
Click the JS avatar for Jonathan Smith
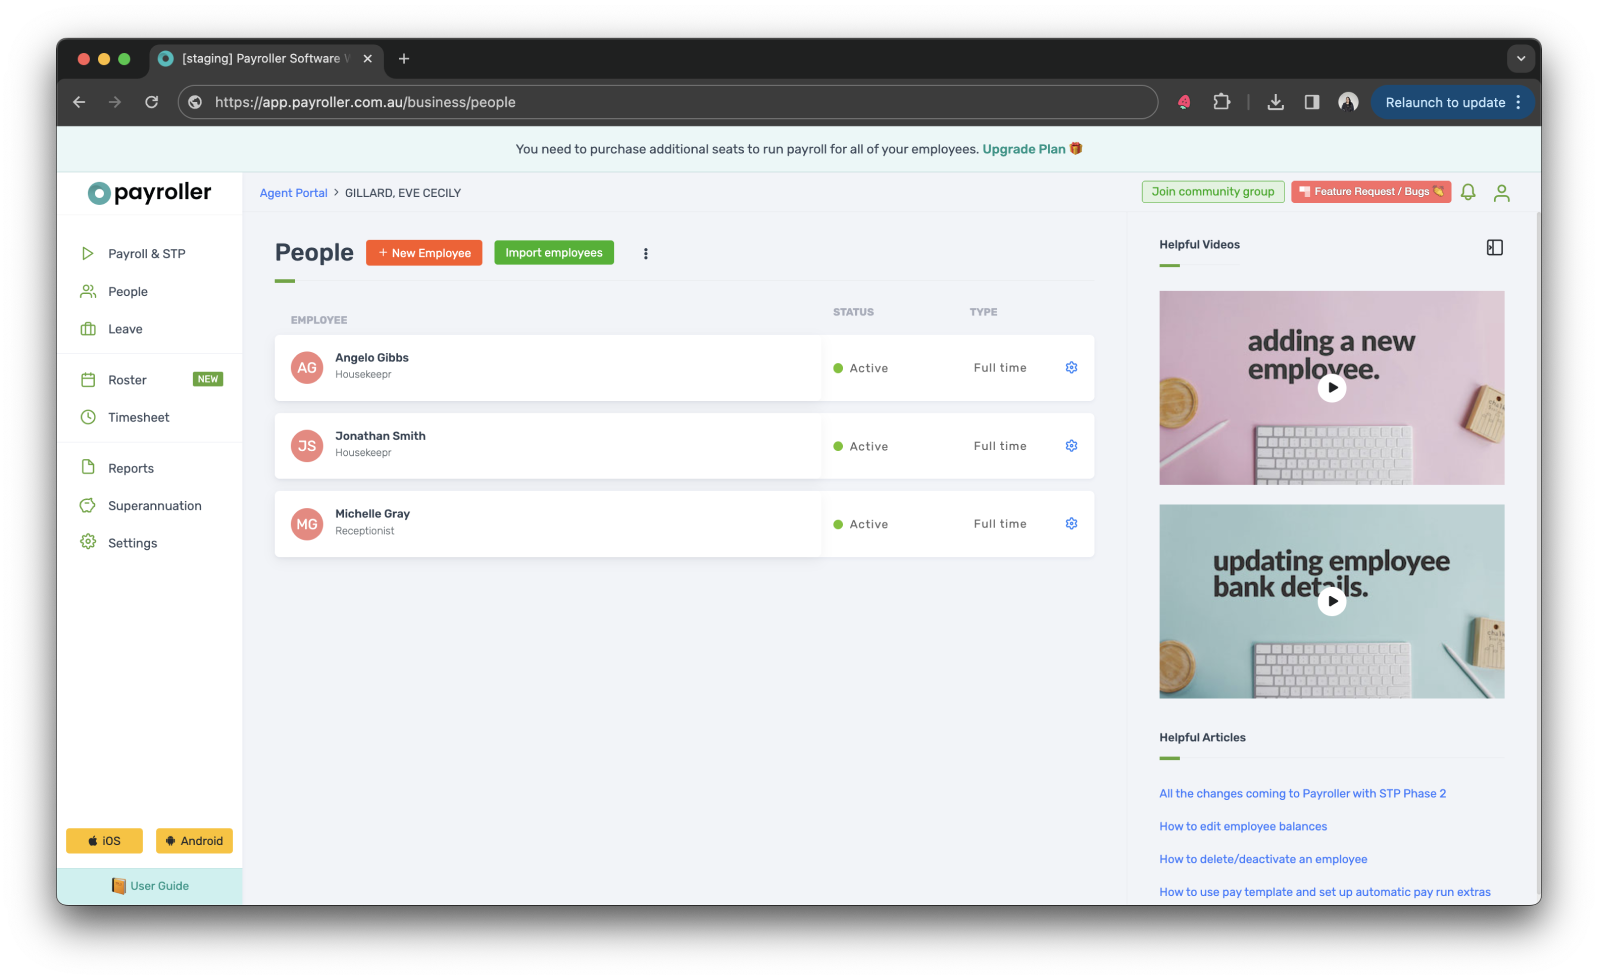coord(307,446)
